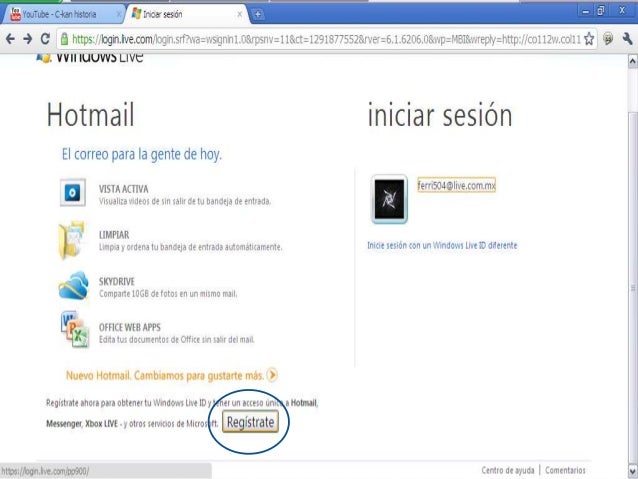Open Inicie sesión con un Windows Live ID diferente
Viewport: 638px width, 479px height.
coord(442,245)
